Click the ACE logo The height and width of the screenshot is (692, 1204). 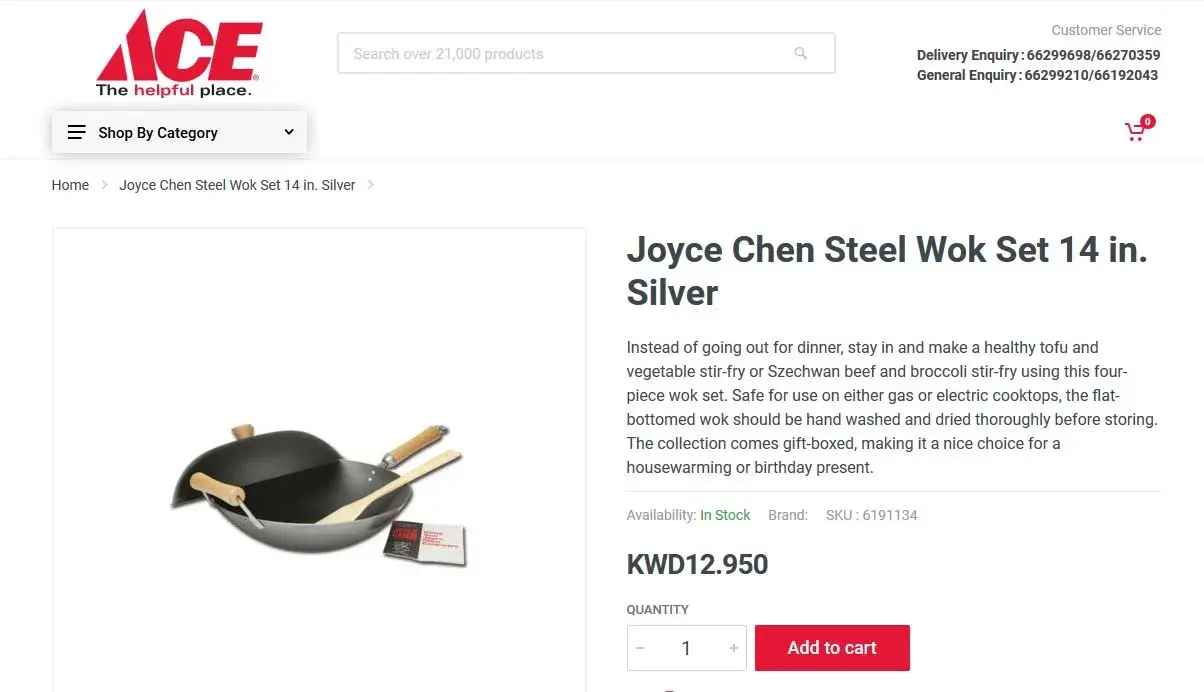tap(178, 54)
